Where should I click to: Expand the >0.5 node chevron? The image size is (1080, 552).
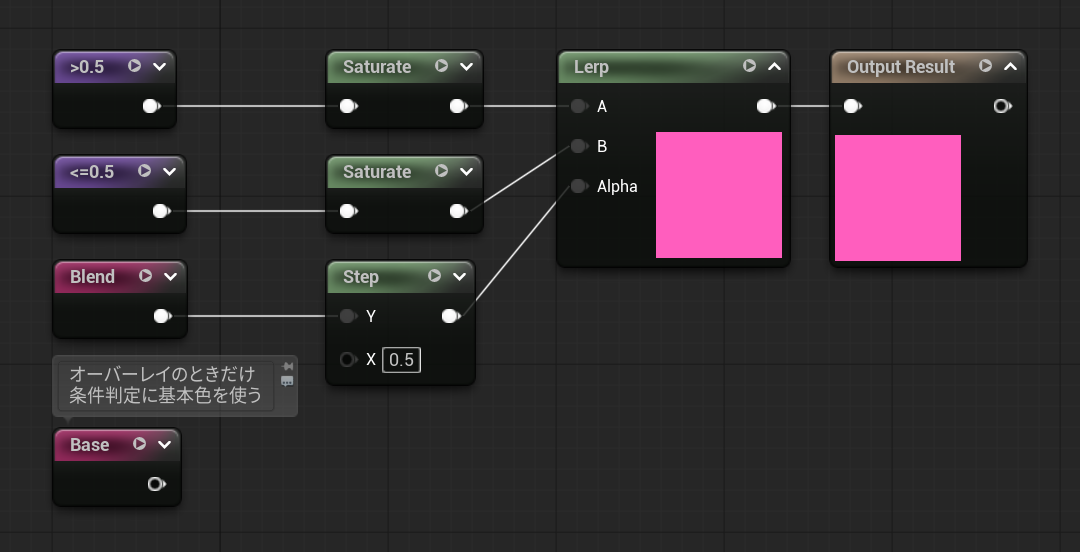[x=160, y=67]
